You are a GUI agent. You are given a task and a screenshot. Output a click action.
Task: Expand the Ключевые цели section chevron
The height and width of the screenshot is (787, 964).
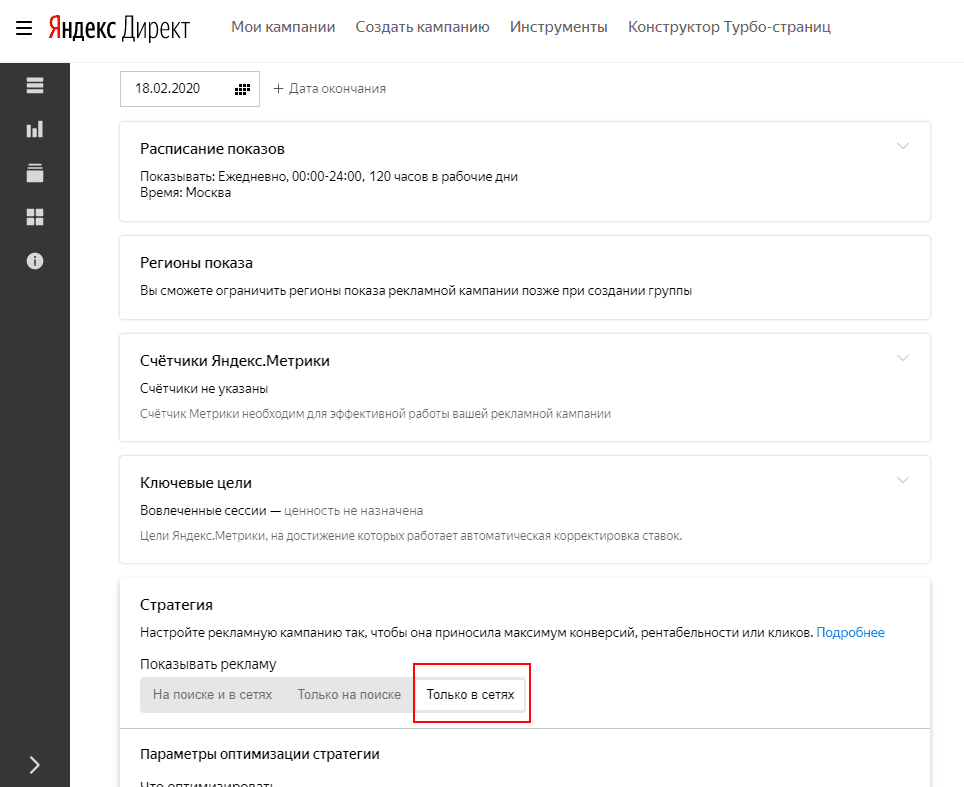[x=903, y=480]
